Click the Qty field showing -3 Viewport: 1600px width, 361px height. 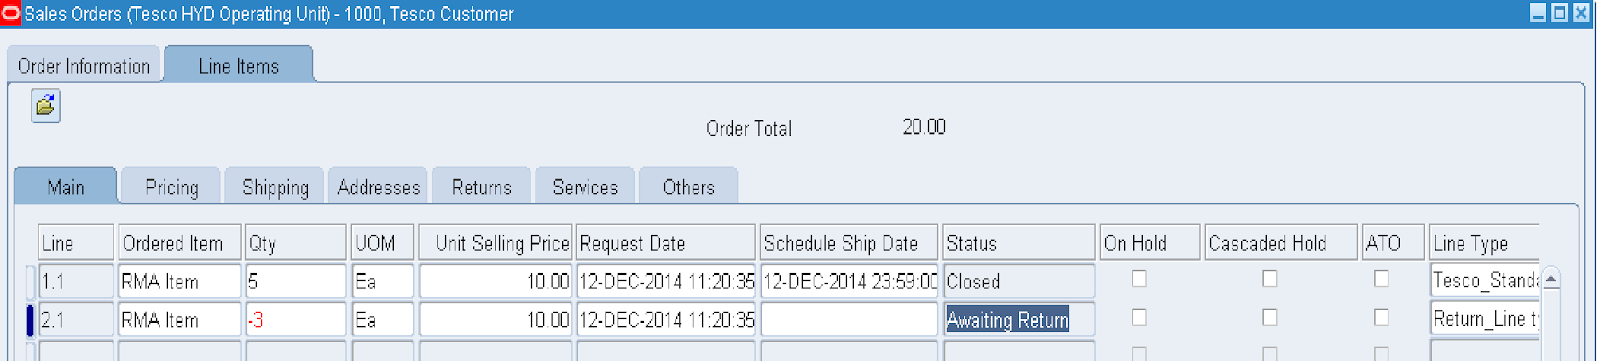click(296, 320)
